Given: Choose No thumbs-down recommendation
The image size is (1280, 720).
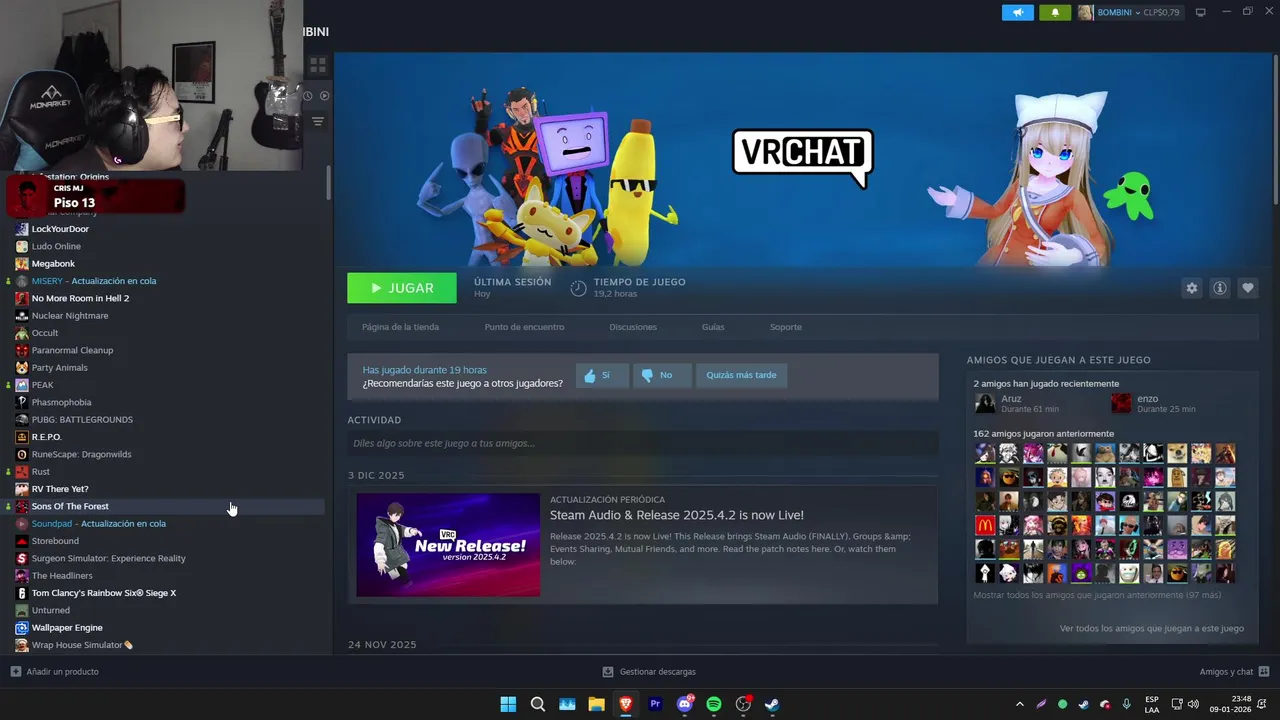Looking at the screenshot, I should pyautogui.click(x=662, y=375).
